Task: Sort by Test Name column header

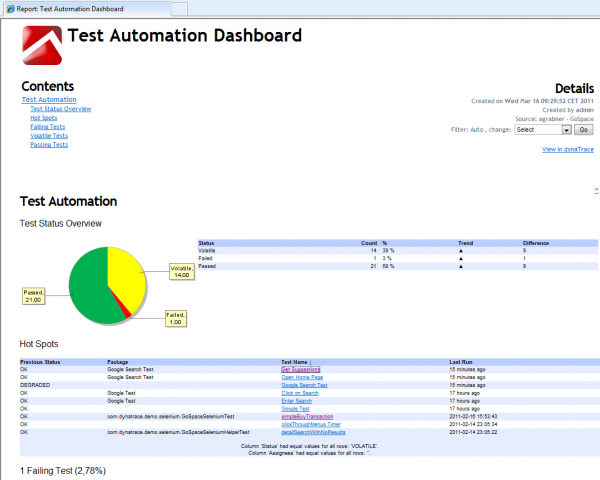Action: click(x=297, y=362)
